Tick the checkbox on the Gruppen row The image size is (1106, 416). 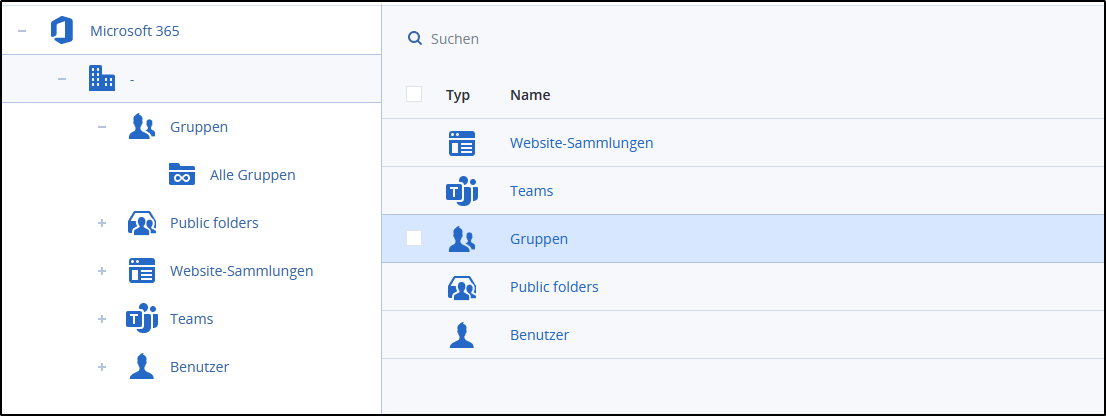pos(414,238)
